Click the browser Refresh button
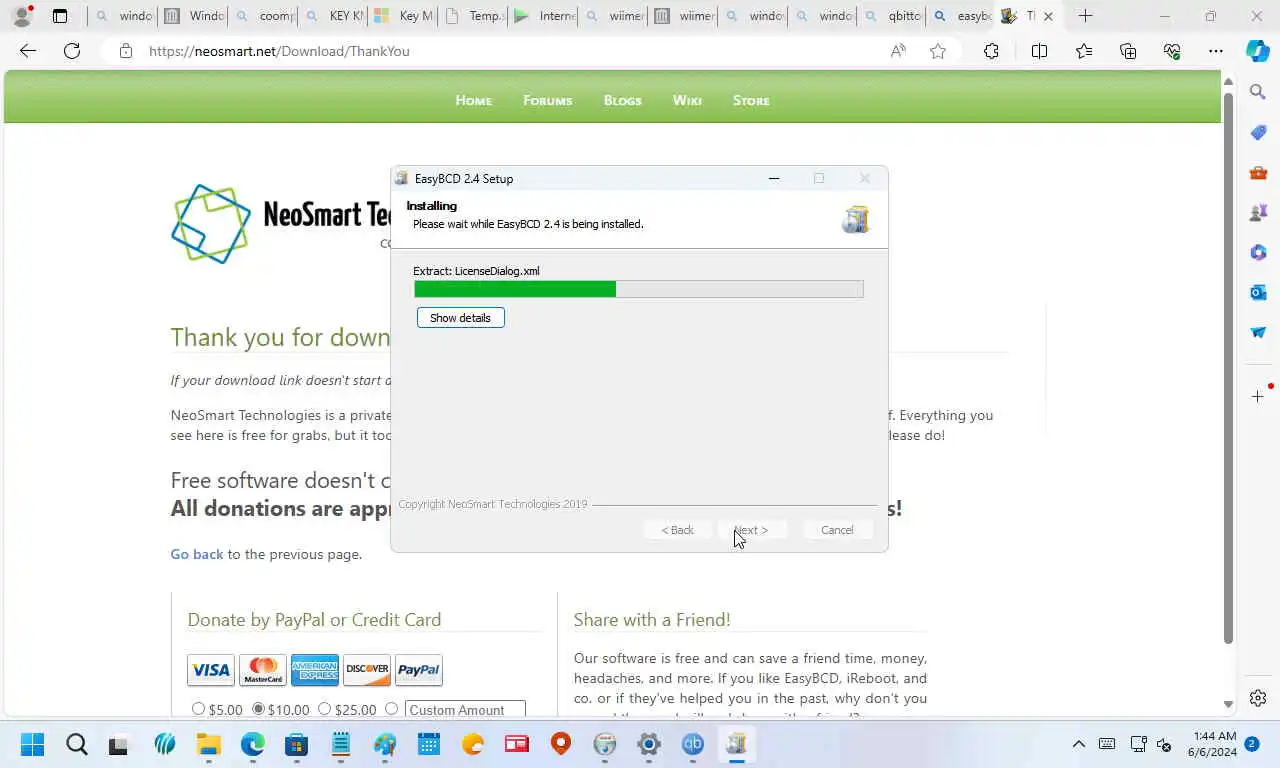The image size is (1280, 768). pyautogui.click(x=72, y=51)
